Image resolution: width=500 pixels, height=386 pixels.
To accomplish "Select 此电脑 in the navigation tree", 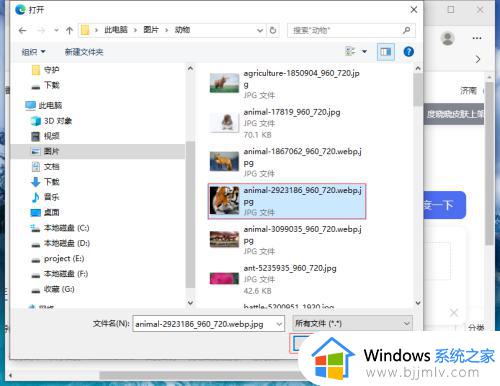I will [x=44, y=106].
